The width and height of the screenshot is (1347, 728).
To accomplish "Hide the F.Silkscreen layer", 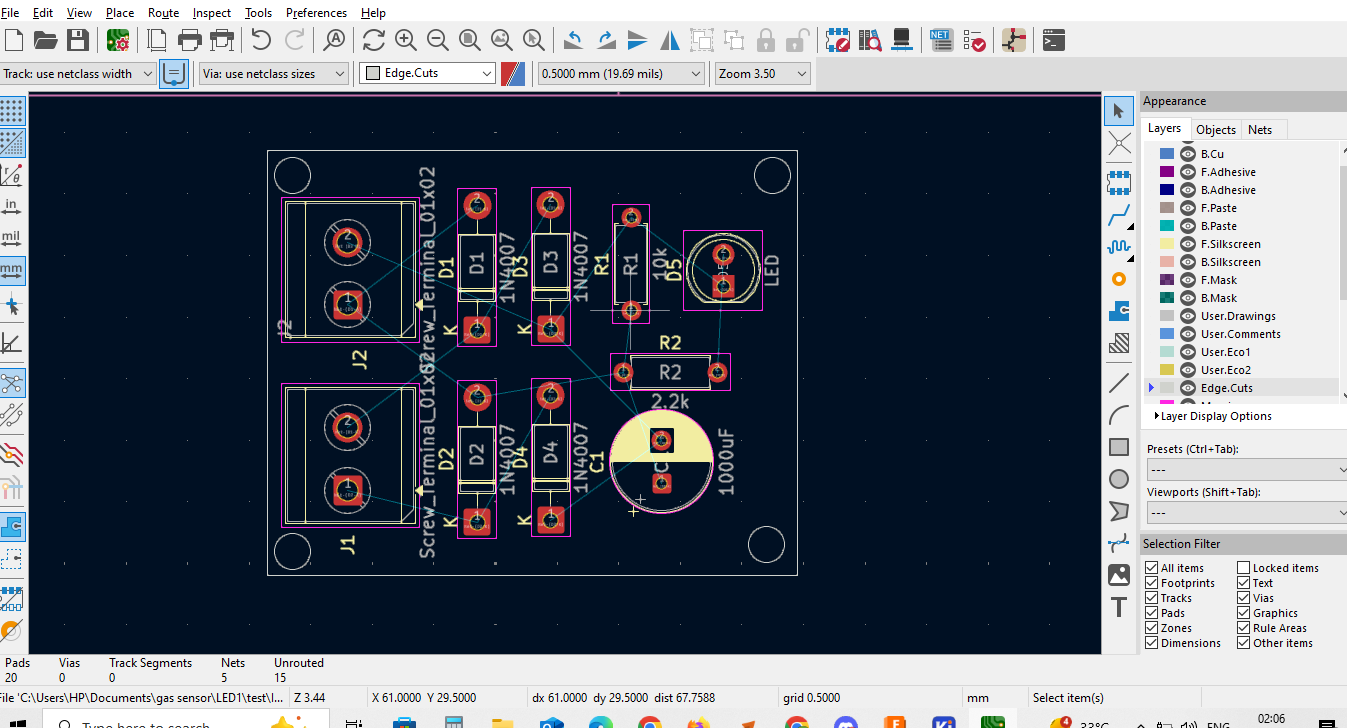I will [x=1187, y=244].
